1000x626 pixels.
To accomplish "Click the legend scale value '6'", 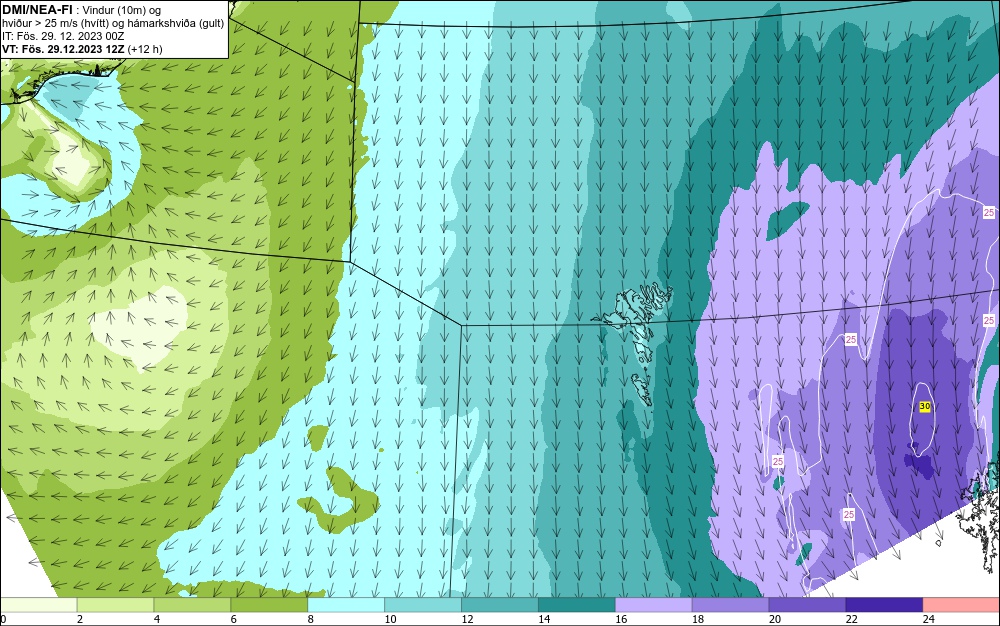I will click(x=233, y=619).
